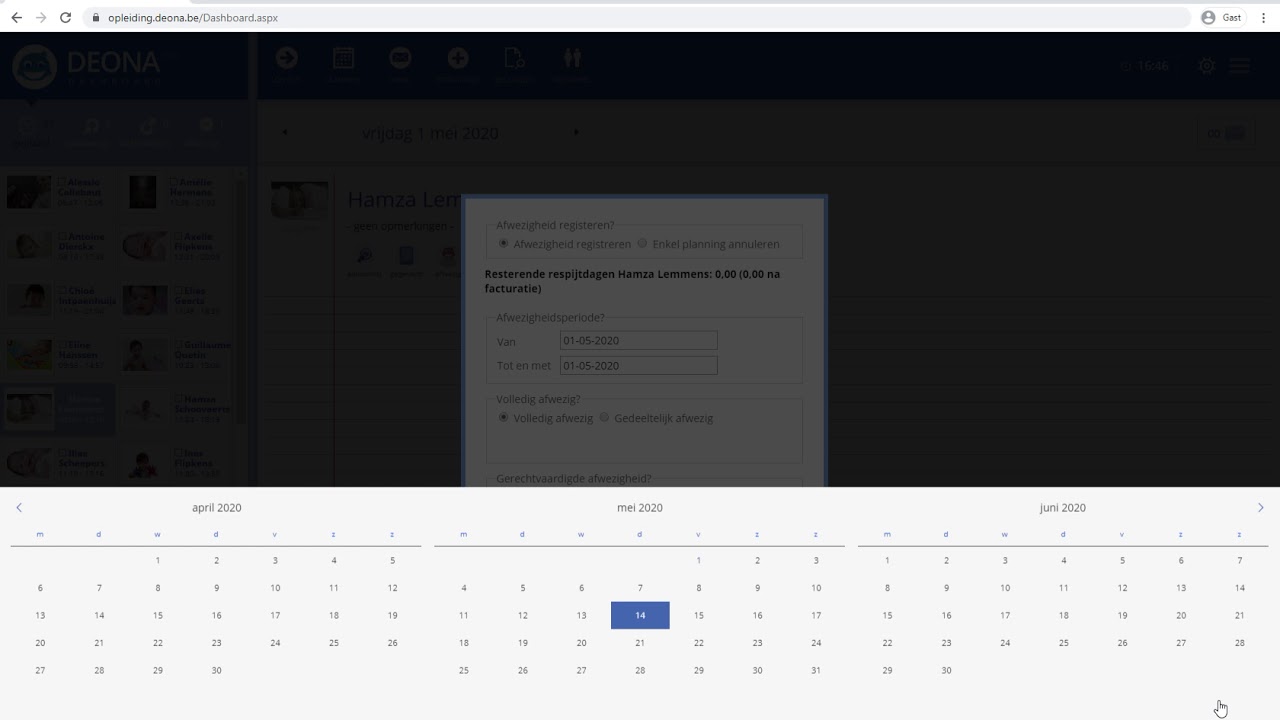Click the dimmed right-arrow toolbar icon
This screenshot has width=1280, height=720.
286,58
